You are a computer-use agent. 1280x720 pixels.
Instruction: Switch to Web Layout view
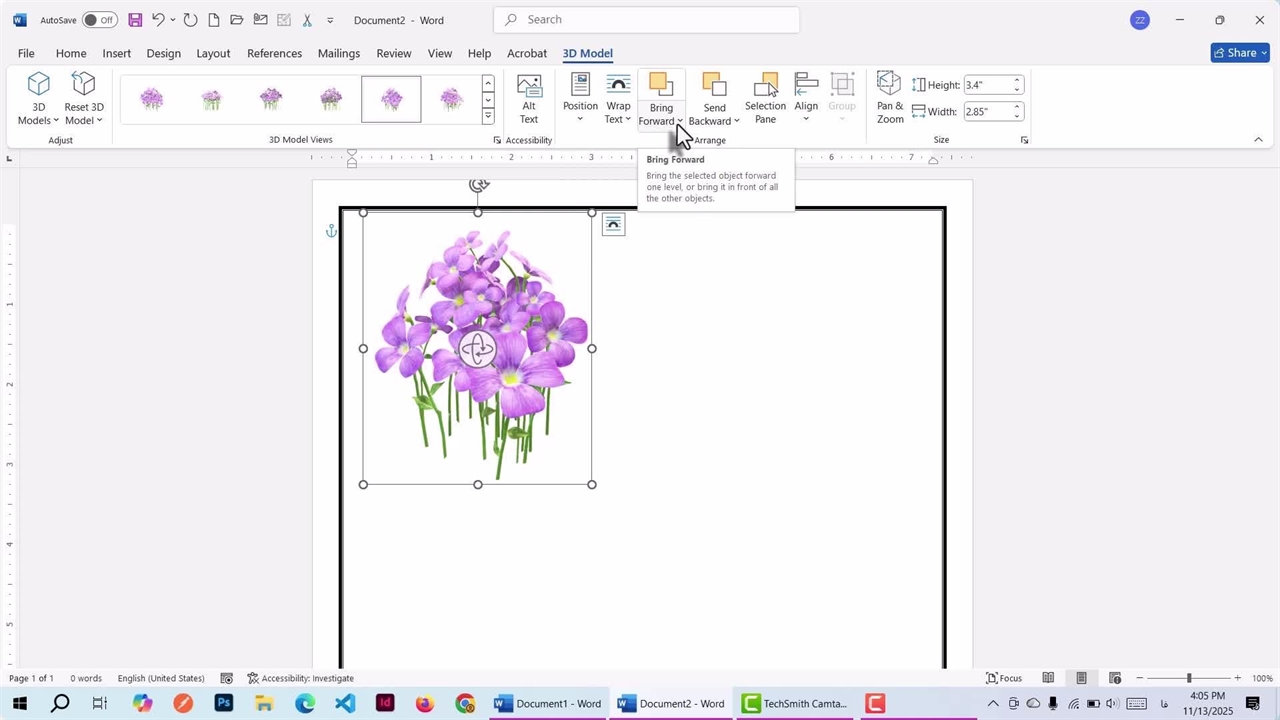coord(1115,678)
